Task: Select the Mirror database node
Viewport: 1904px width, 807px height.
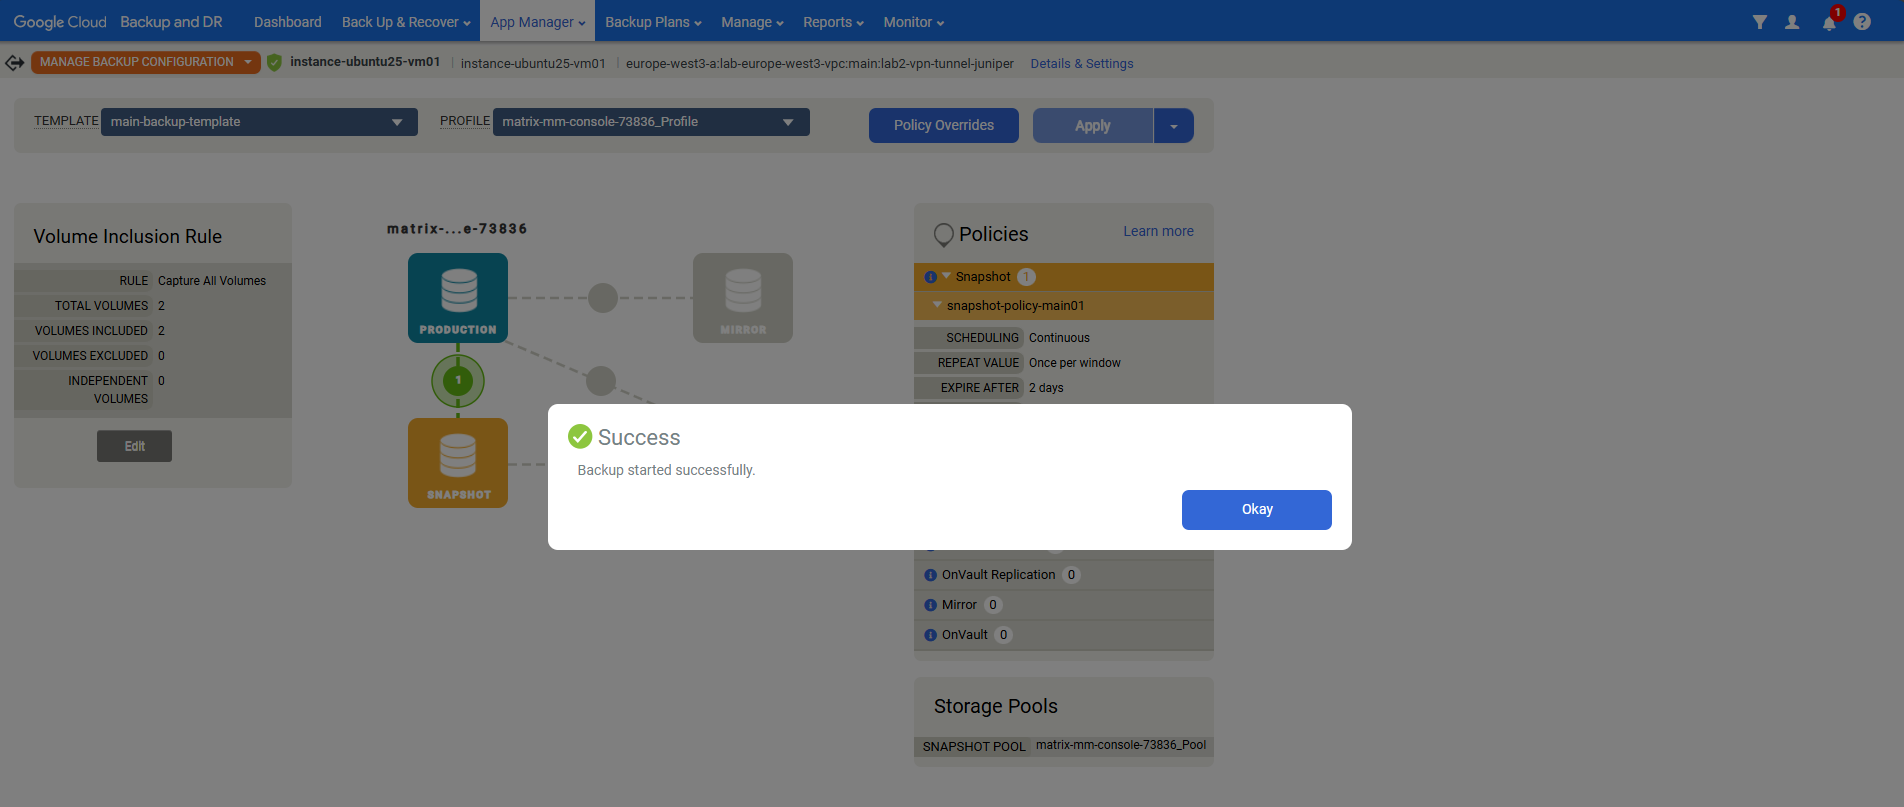Action: (743, 298)
